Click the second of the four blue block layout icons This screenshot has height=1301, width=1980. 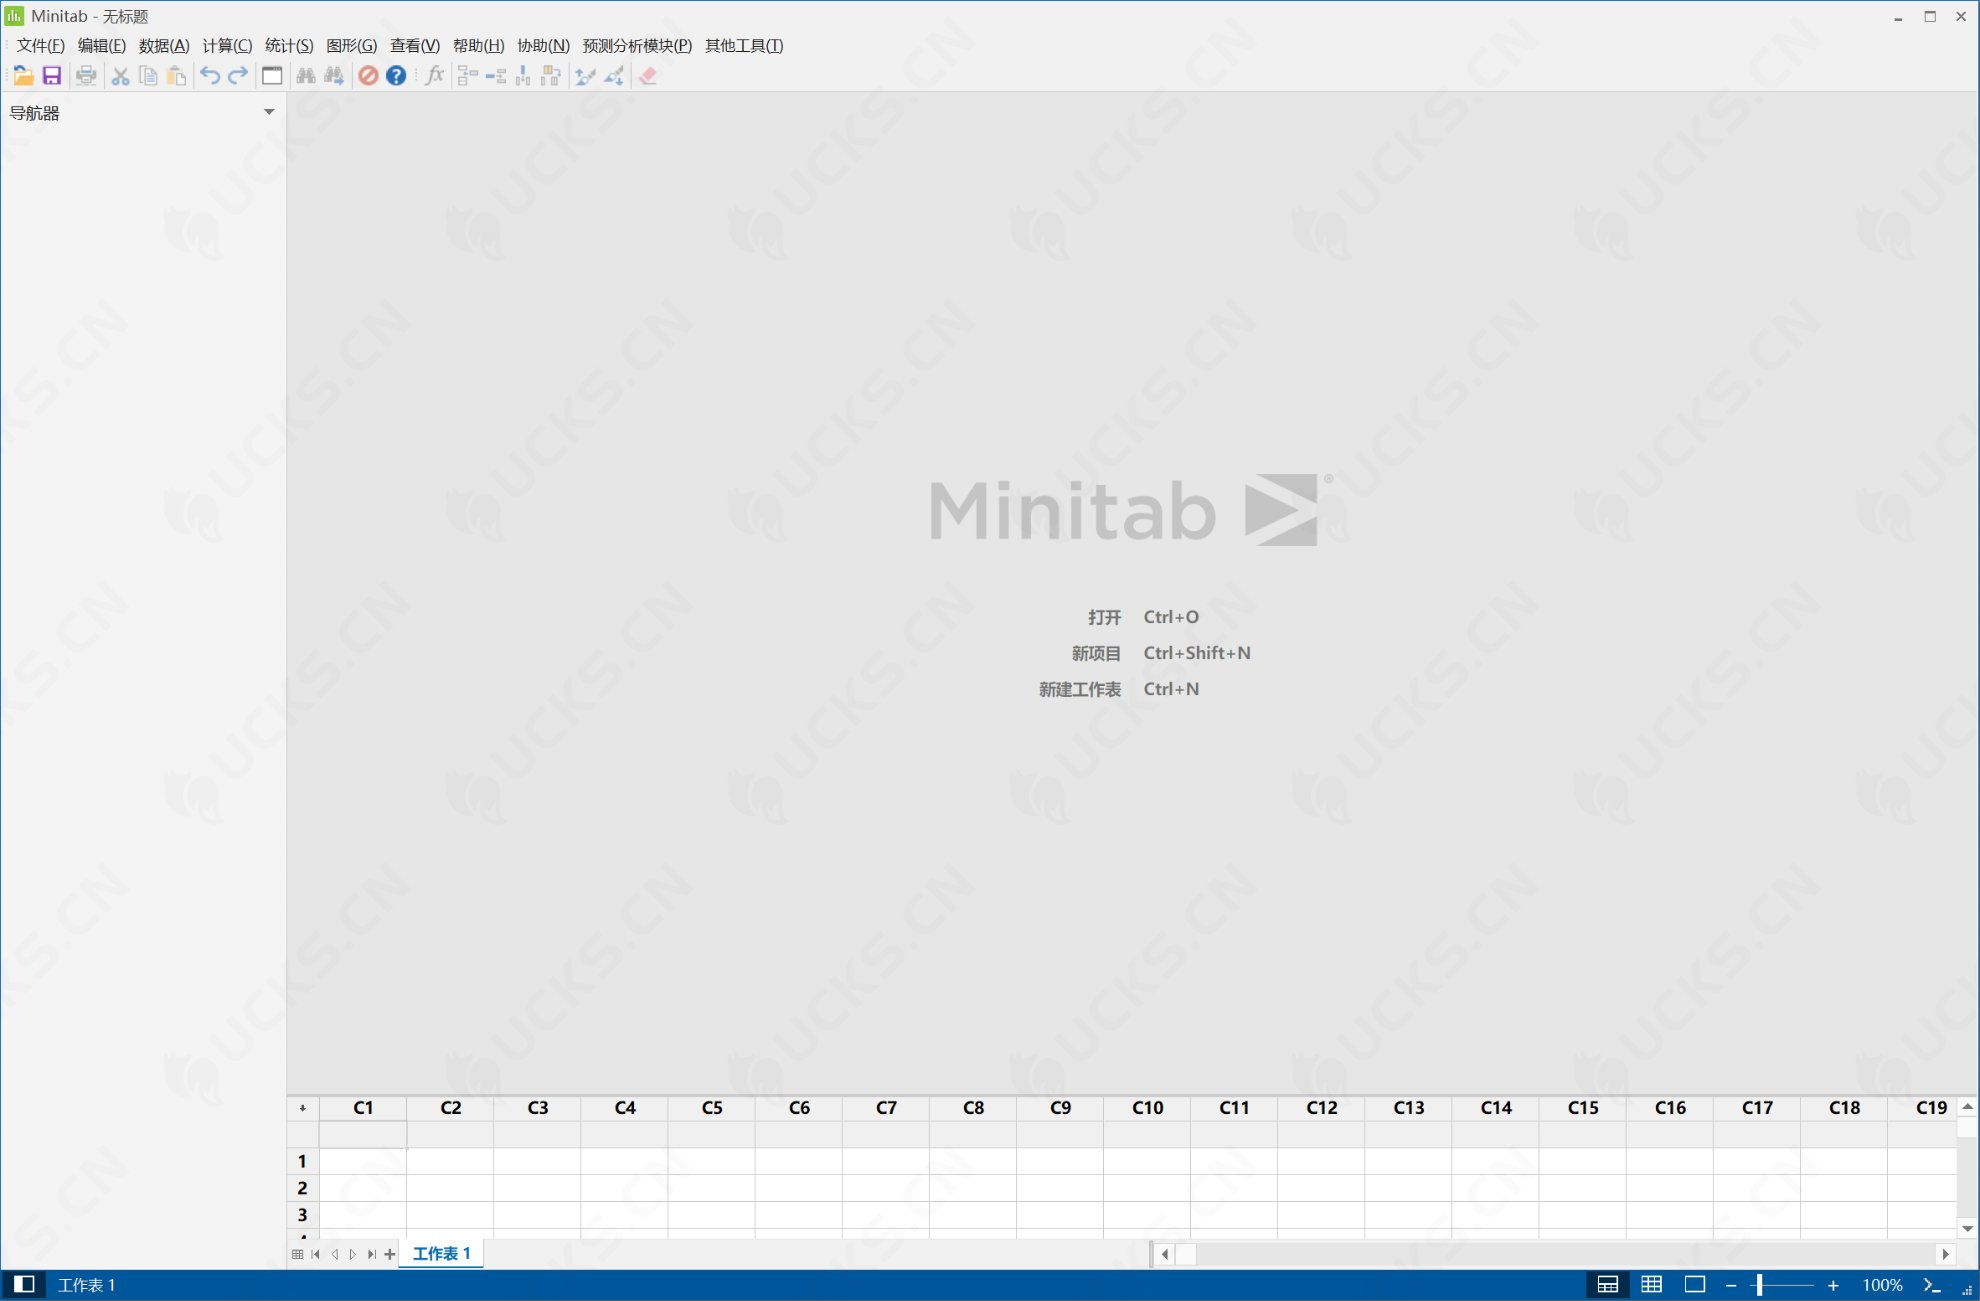pos(496,76)
